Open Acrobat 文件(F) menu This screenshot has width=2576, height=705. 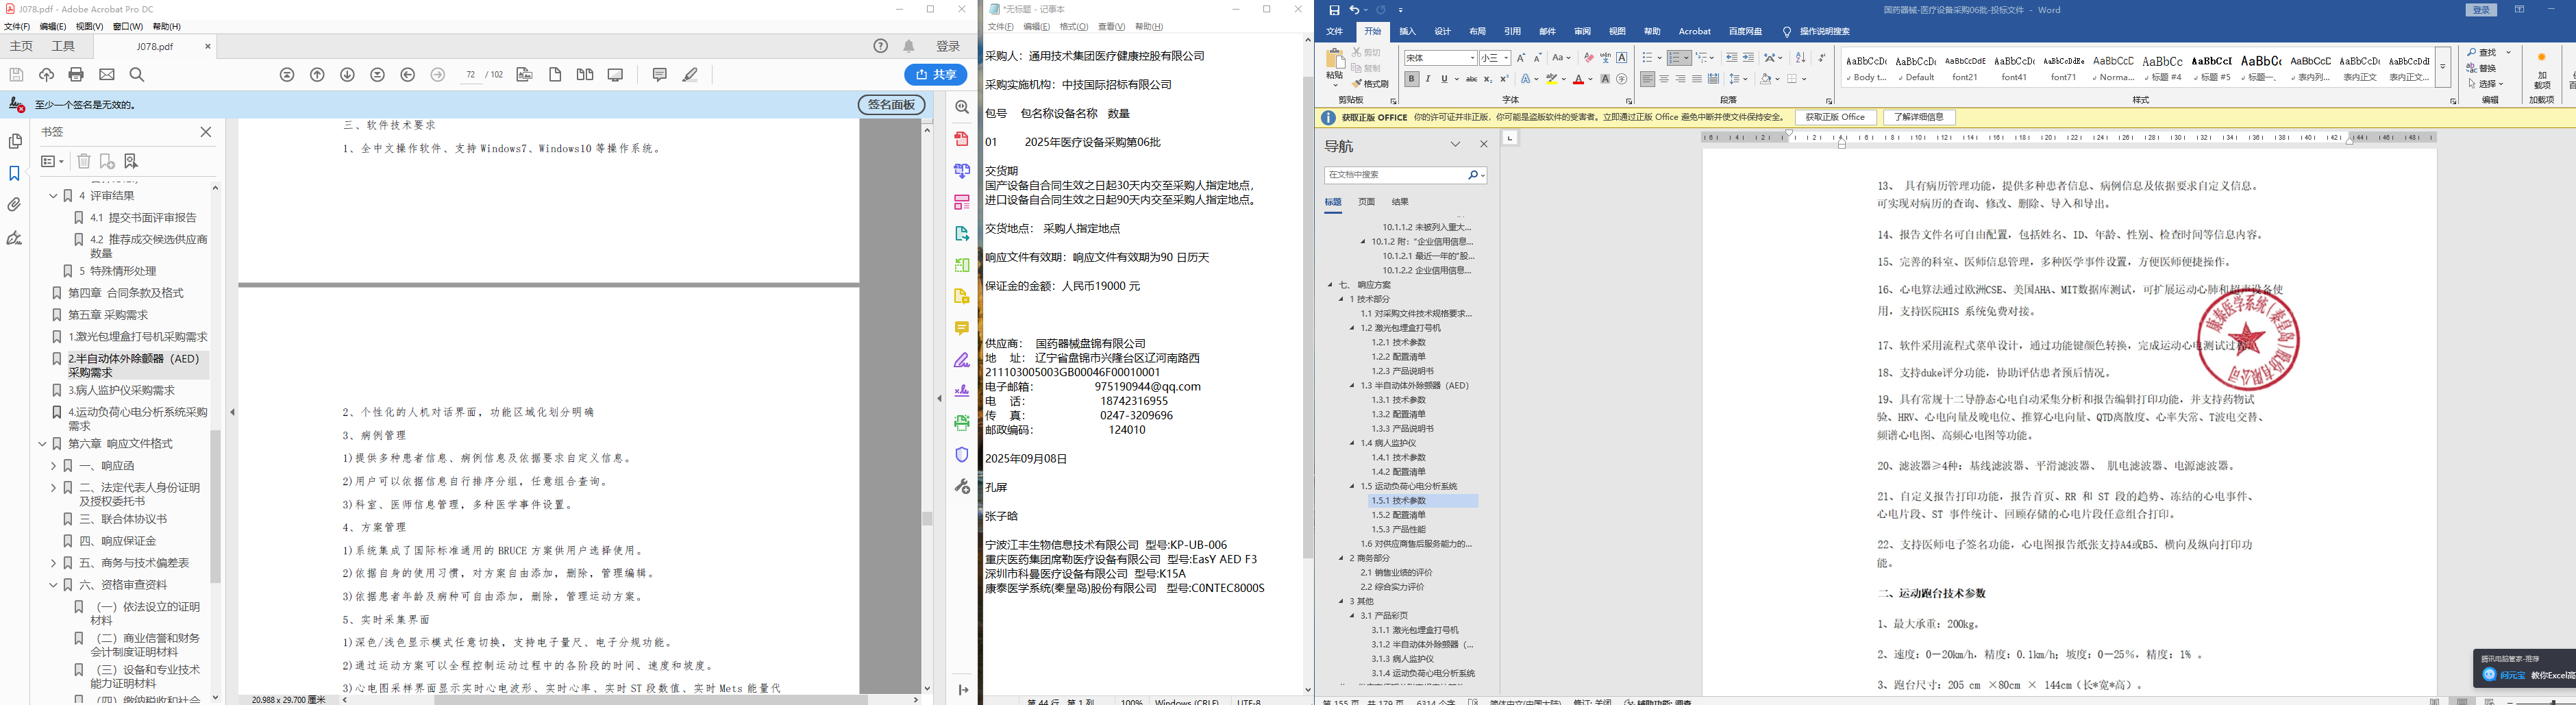(x=17, y=27)
